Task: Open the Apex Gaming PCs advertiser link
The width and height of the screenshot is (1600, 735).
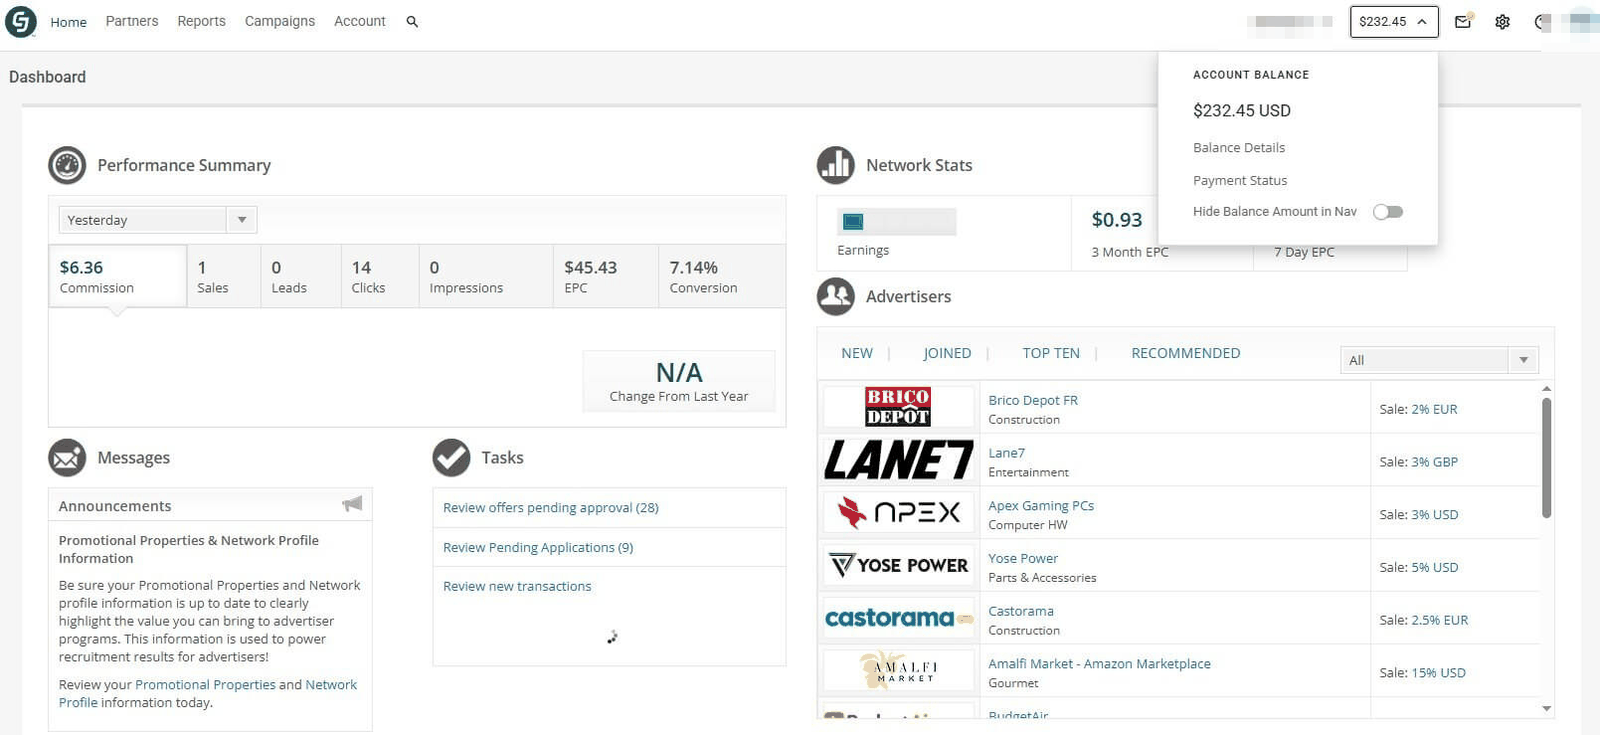Action: (1041, 506)
